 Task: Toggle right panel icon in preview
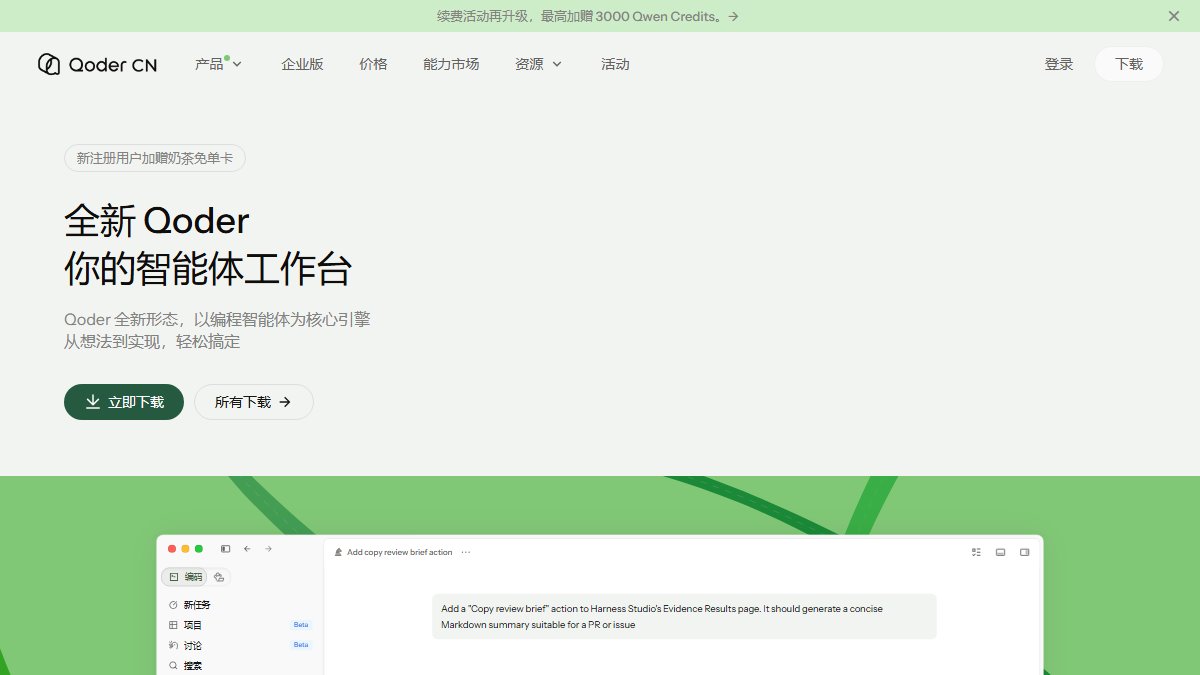click(1024, 552)
